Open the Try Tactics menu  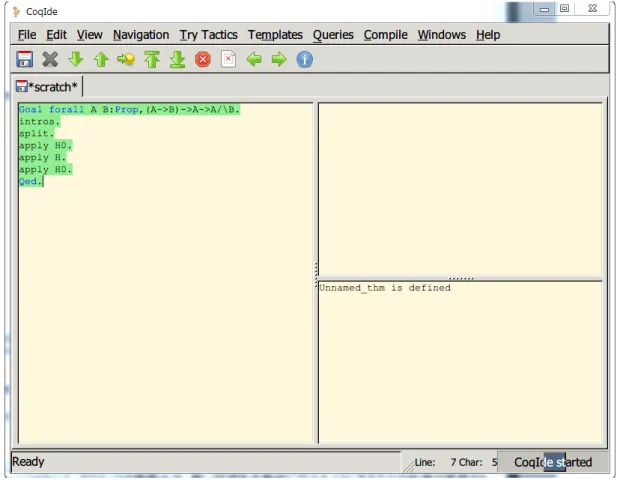click(x=209, y=35)
